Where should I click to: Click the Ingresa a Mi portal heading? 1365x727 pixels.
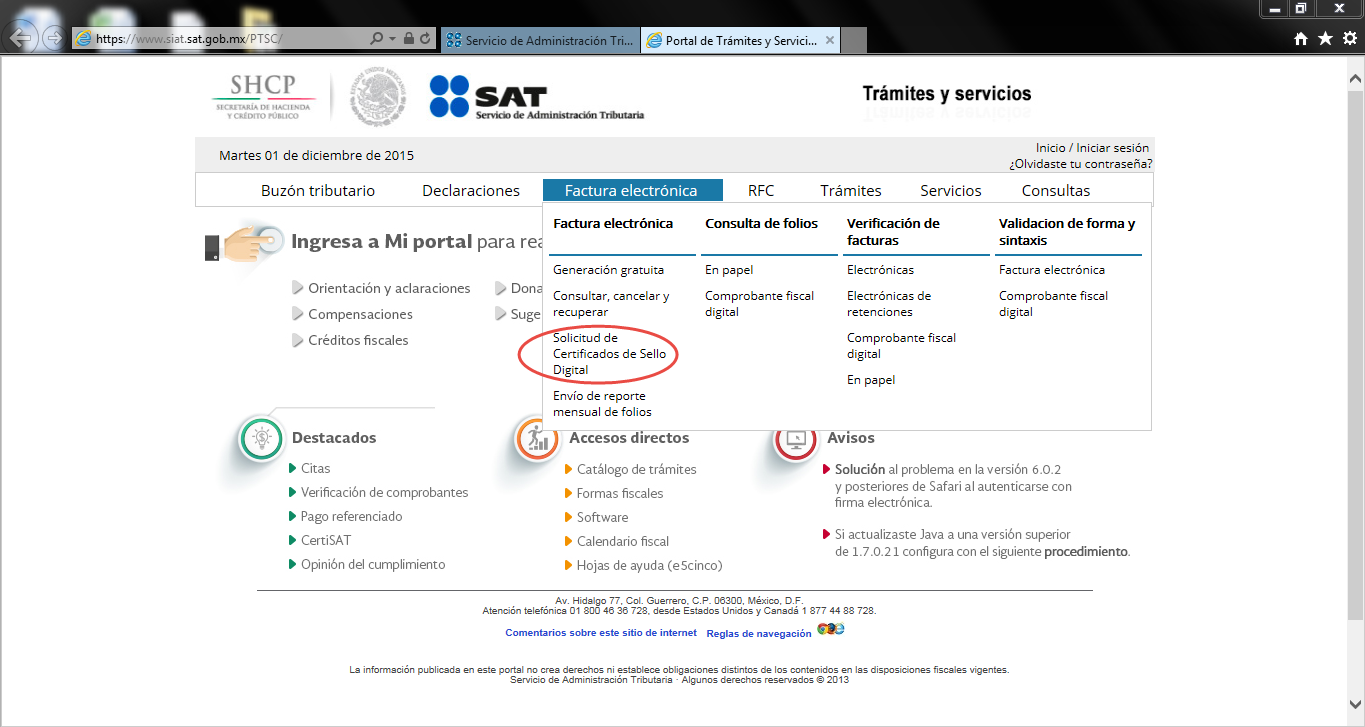pos(381,242)
